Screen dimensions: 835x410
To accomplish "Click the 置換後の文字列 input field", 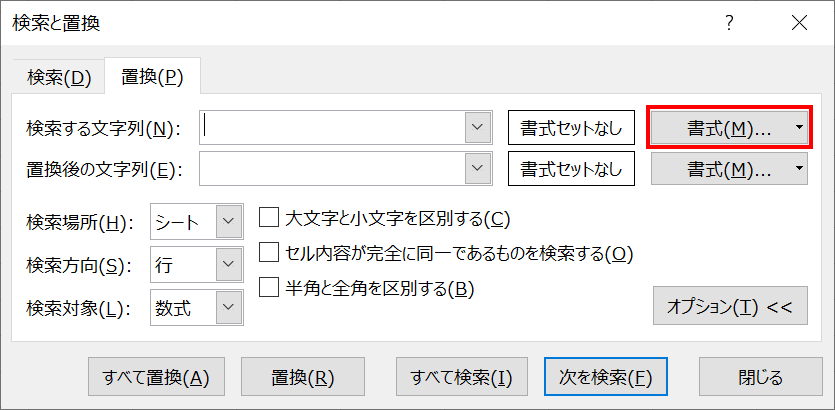I will 332,169.
